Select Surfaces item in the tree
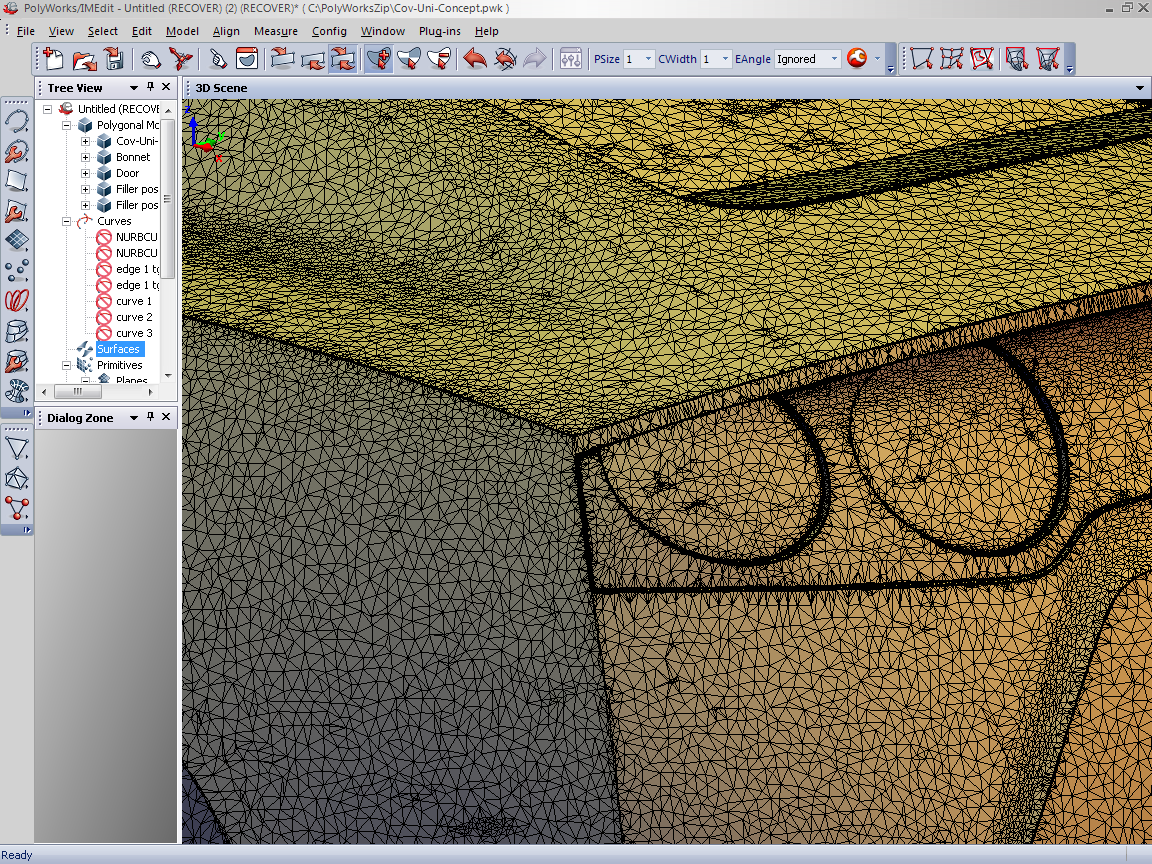Image resolution: width=1152 pixels, height=864 pixels. pyautogui.click(x=118, y=349)
